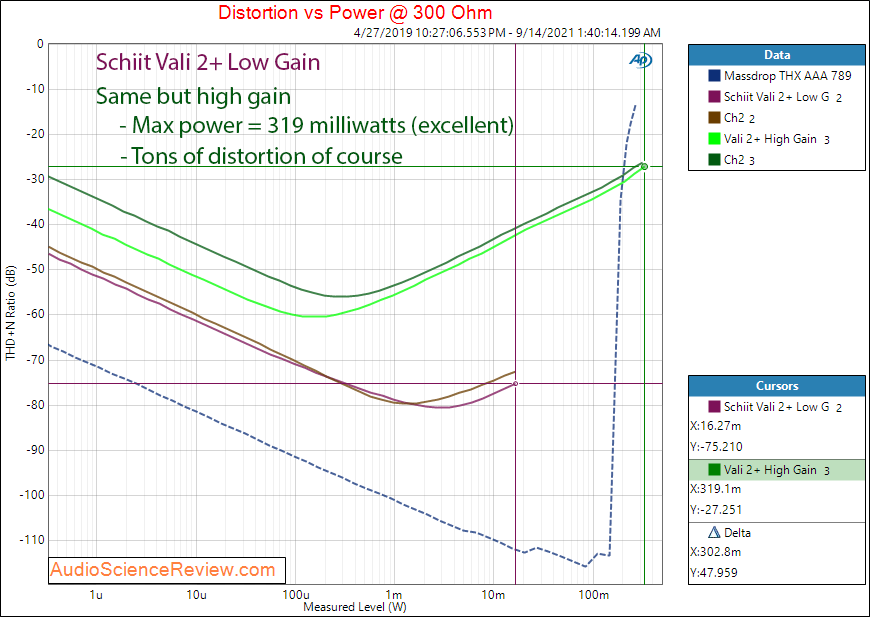Screen dimensions: 870x617
Task: Click the Massdrop THX AAA 789 color swatch
Action: (714, 75)
